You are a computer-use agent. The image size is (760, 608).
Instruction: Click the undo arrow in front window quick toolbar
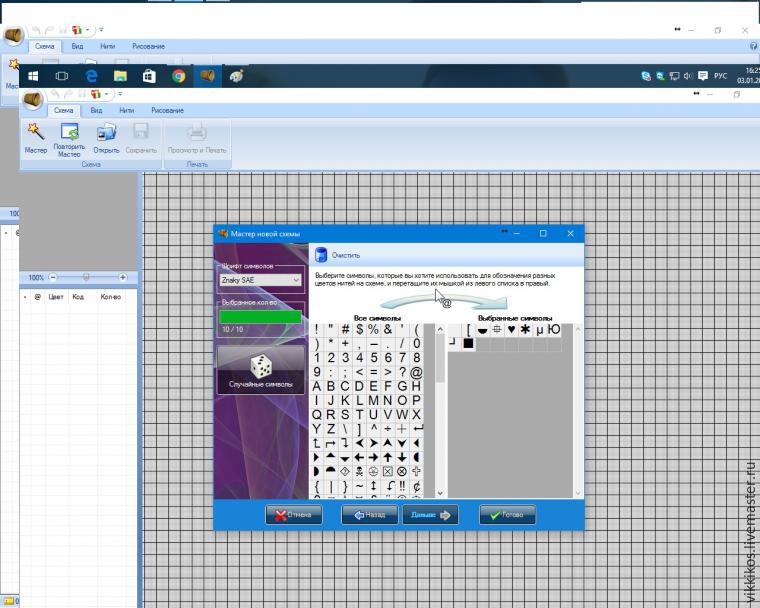(55, 94)
